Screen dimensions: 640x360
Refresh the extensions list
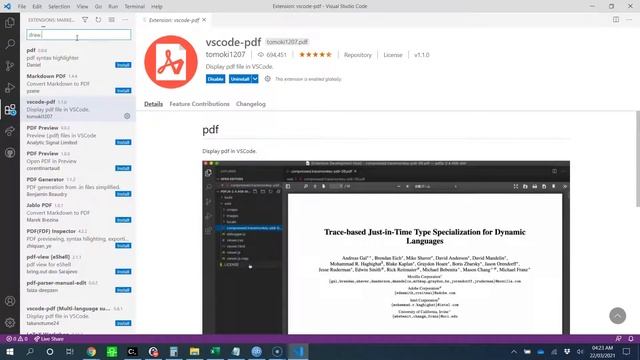pyautogui.click(x=98, y=20)
